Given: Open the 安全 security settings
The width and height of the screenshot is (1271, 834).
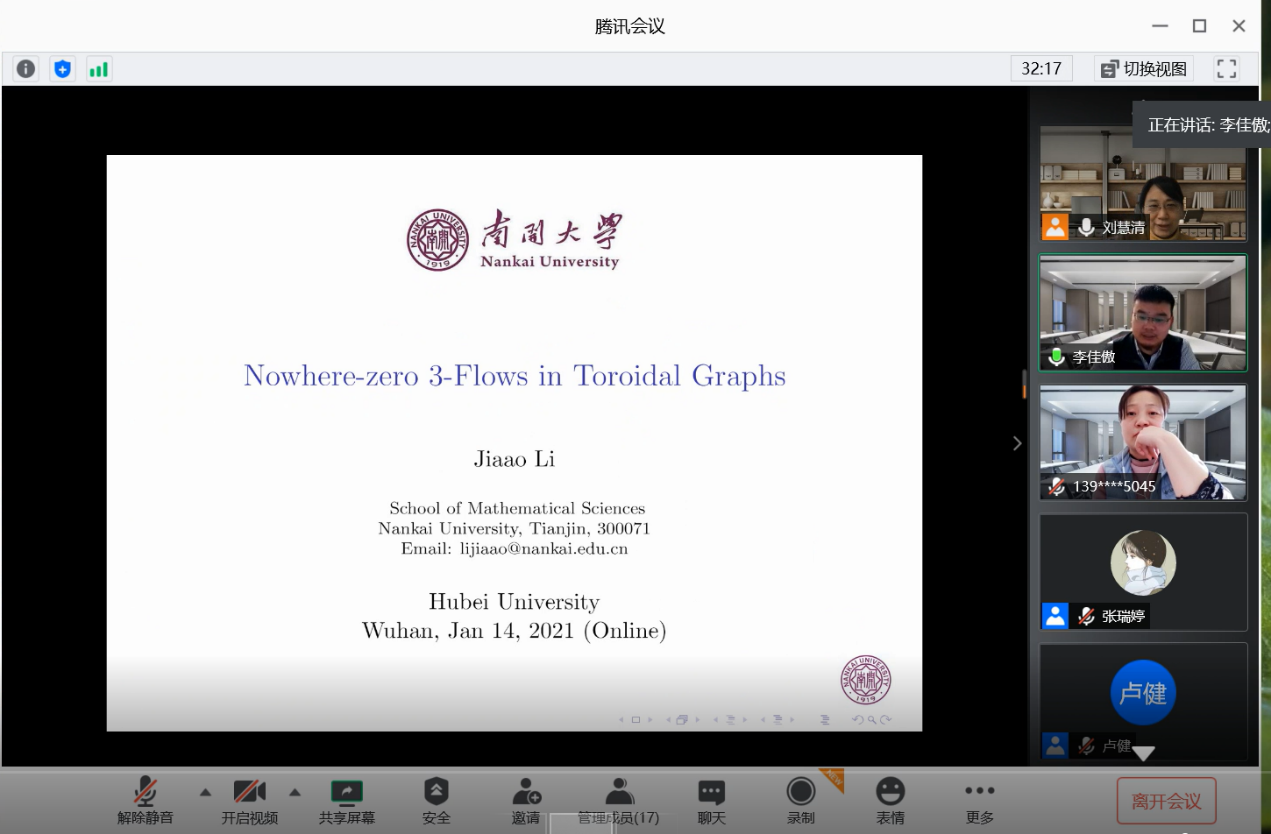Looking at the screenshot, I should (x=436, y=801).
